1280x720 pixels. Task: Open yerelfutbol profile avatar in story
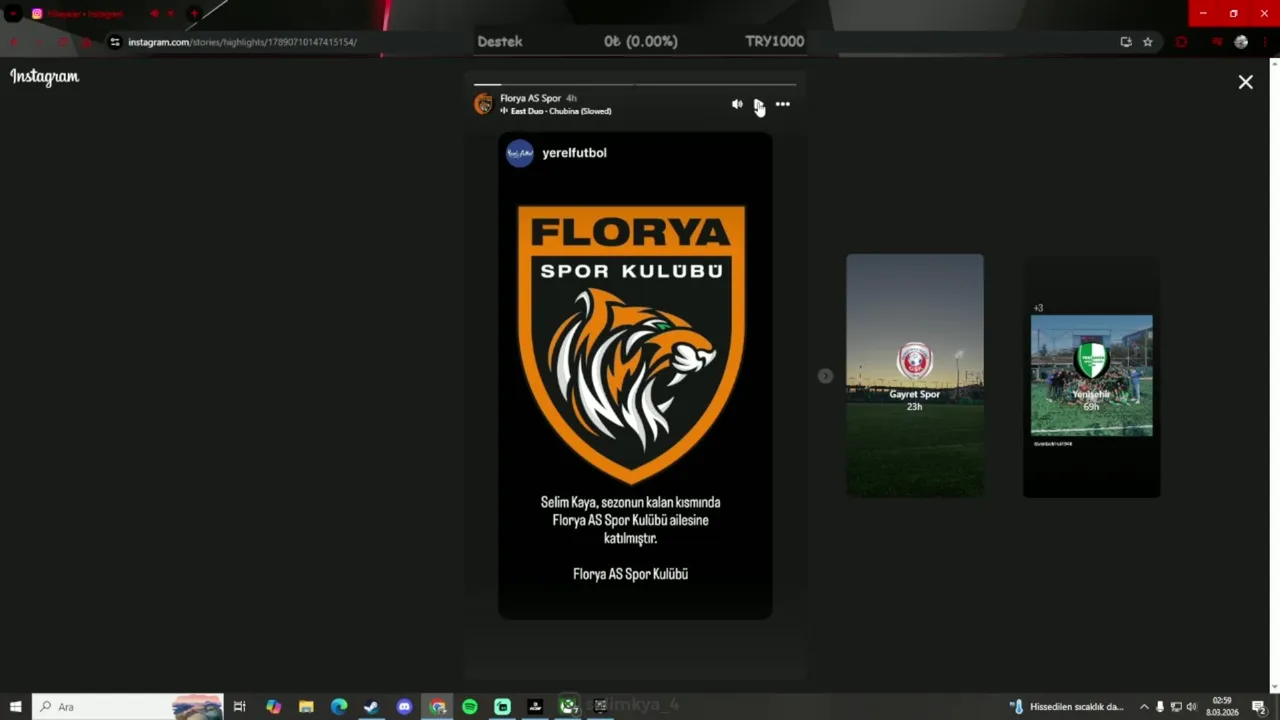(x=519, y=153)
